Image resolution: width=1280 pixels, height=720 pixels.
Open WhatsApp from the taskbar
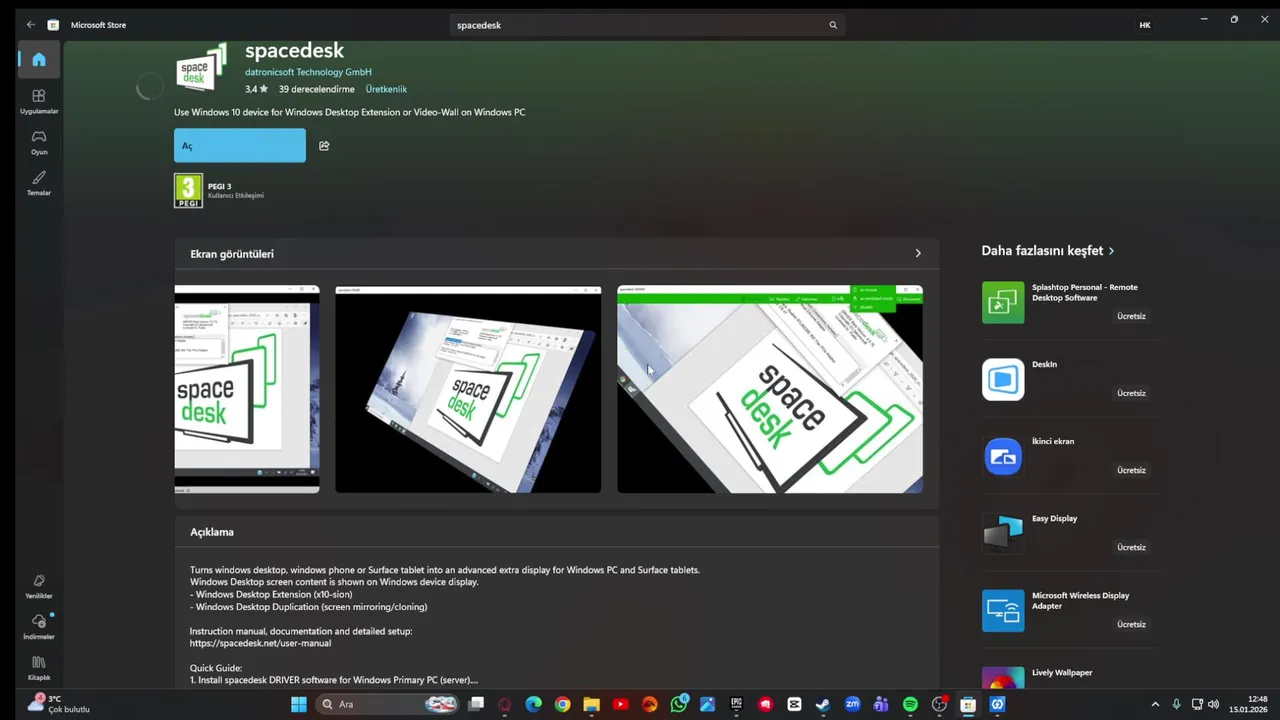679,704
